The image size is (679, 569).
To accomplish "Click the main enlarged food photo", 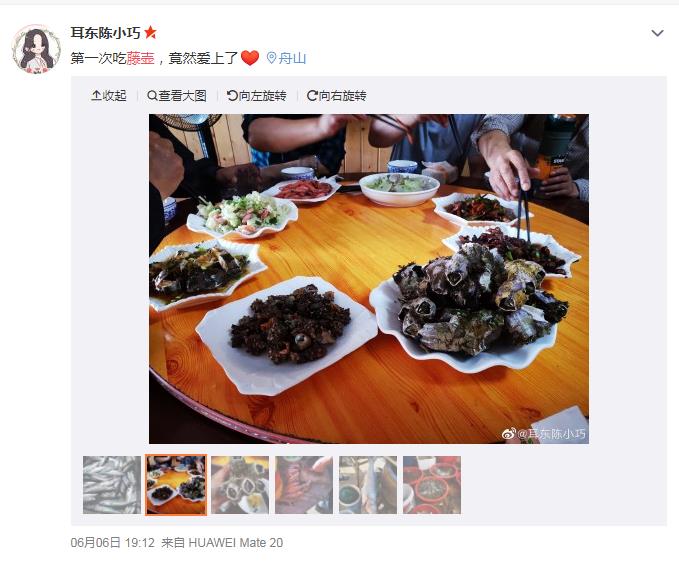I will (x=369, y=278).
